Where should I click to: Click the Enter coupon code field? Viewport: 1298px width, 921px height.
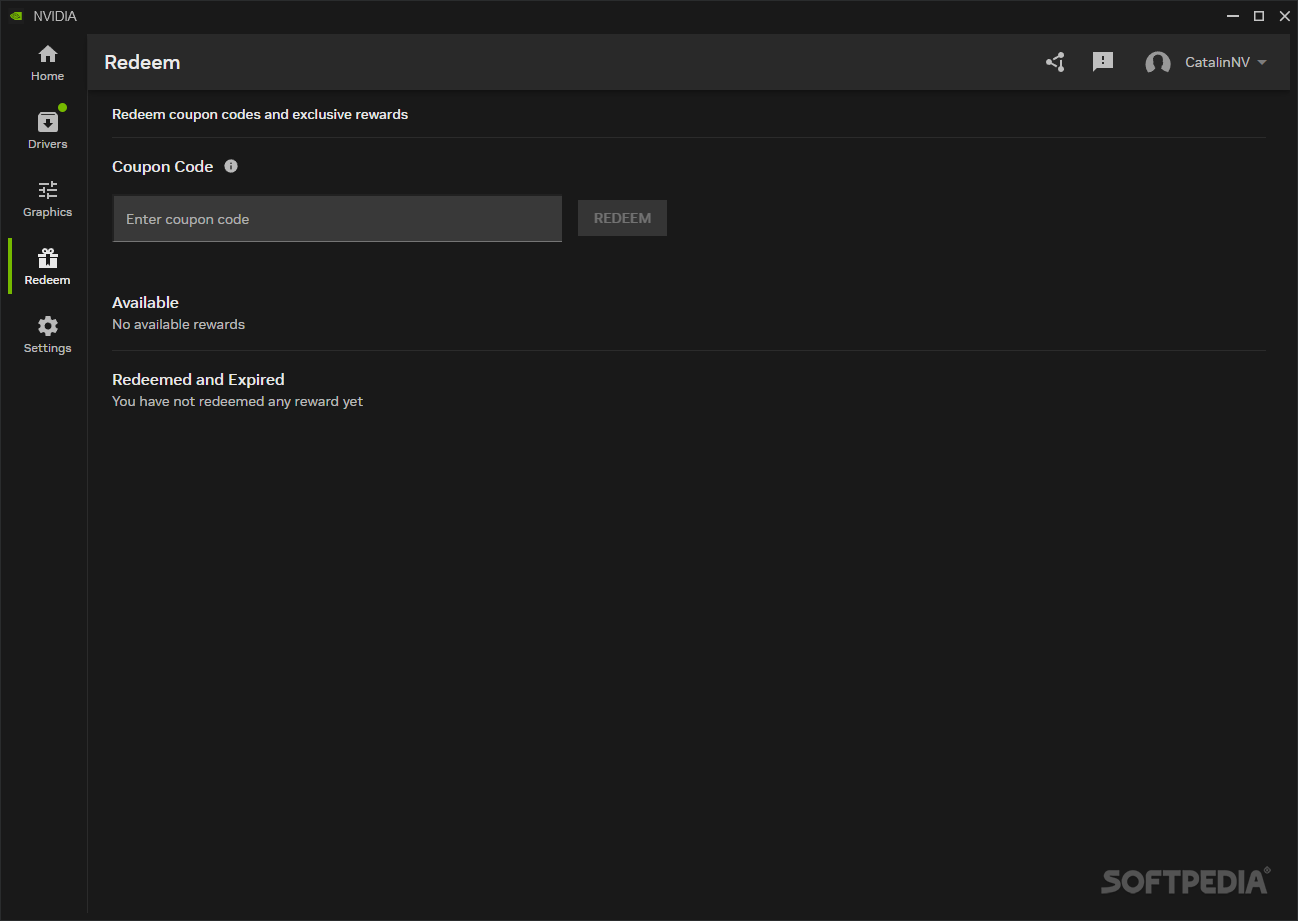point(337,219)
